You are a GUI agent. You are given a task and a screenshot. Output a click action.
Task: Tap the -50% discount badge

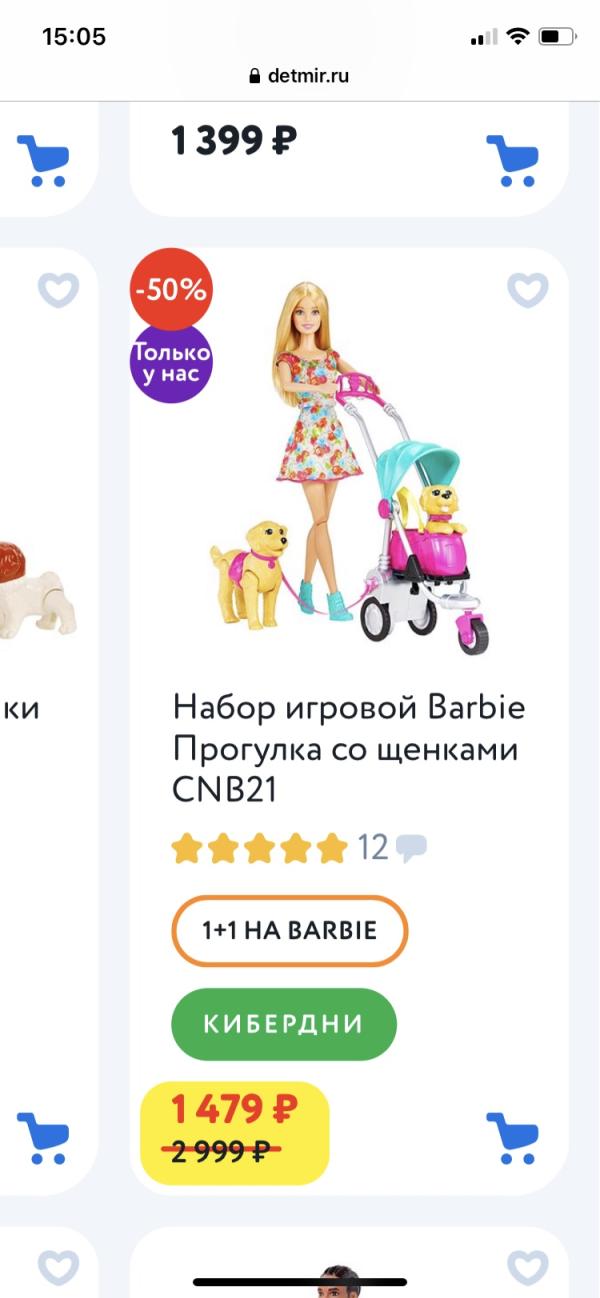point(171,290)
